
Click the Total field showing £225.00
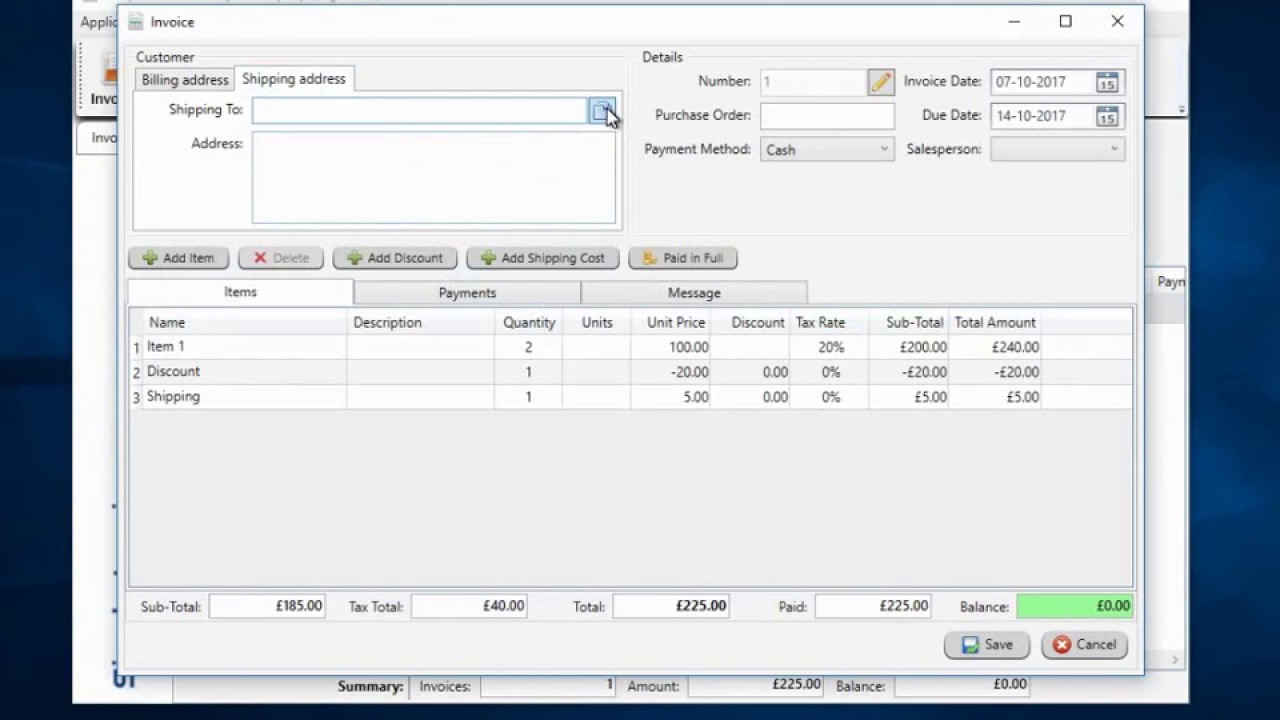(671, 606)
